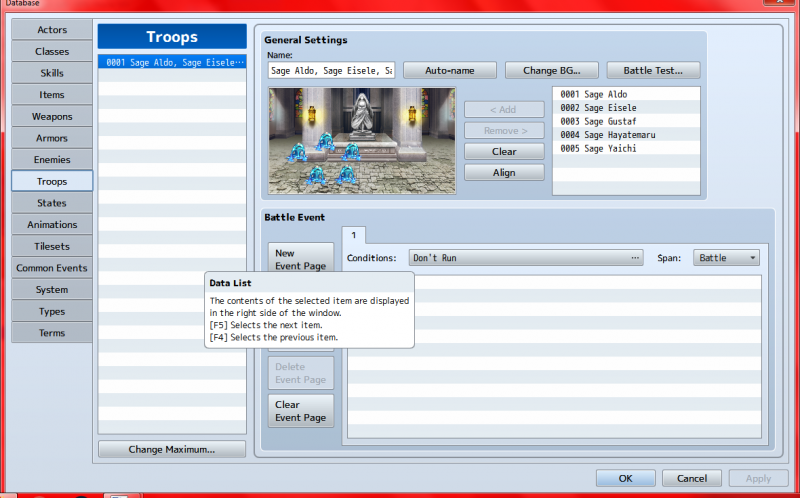800x498 pixels.
Task: Edit the troop Name field
Action: pyautogui.click(x=331, y=70)
